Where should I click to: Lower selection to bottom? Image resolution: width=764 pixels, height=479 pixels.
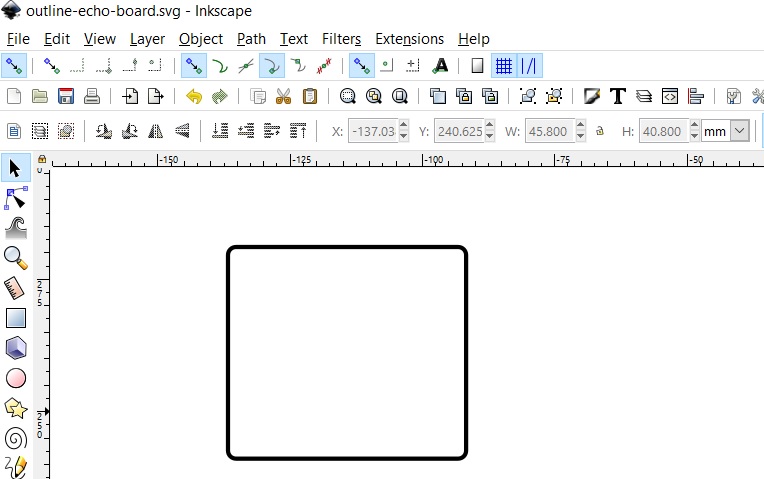pyautogui.click(x=220, y=131)
